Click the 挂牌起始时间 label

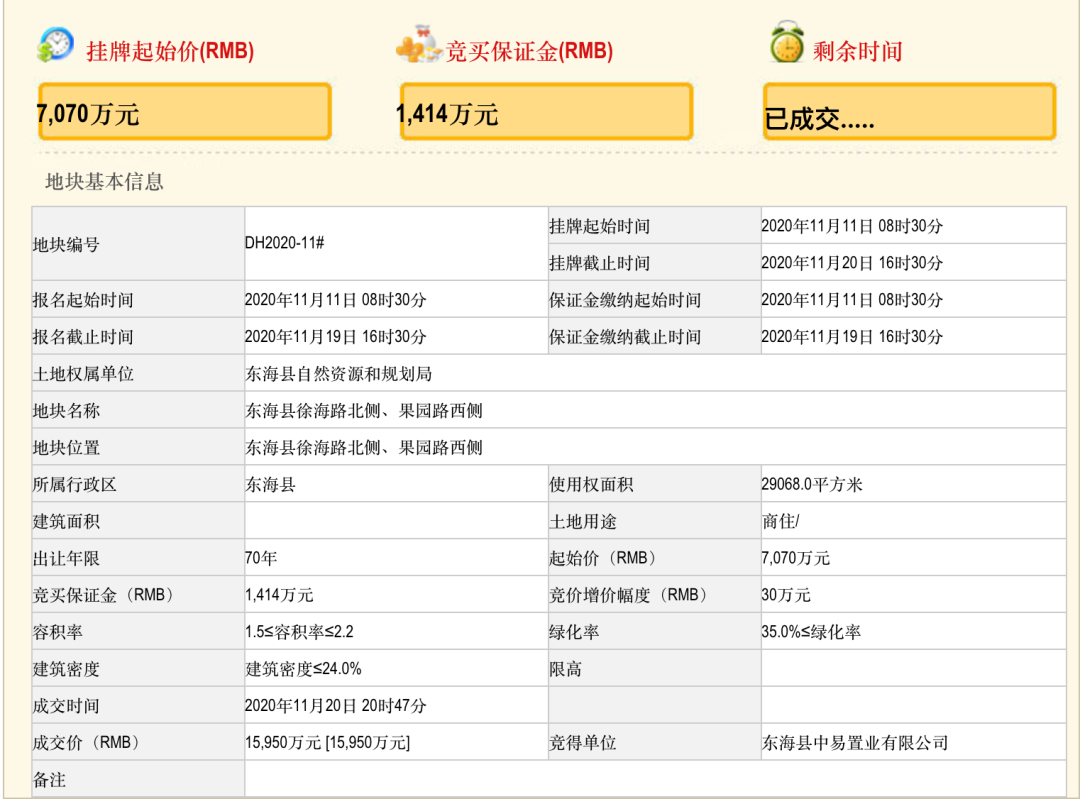599,226
